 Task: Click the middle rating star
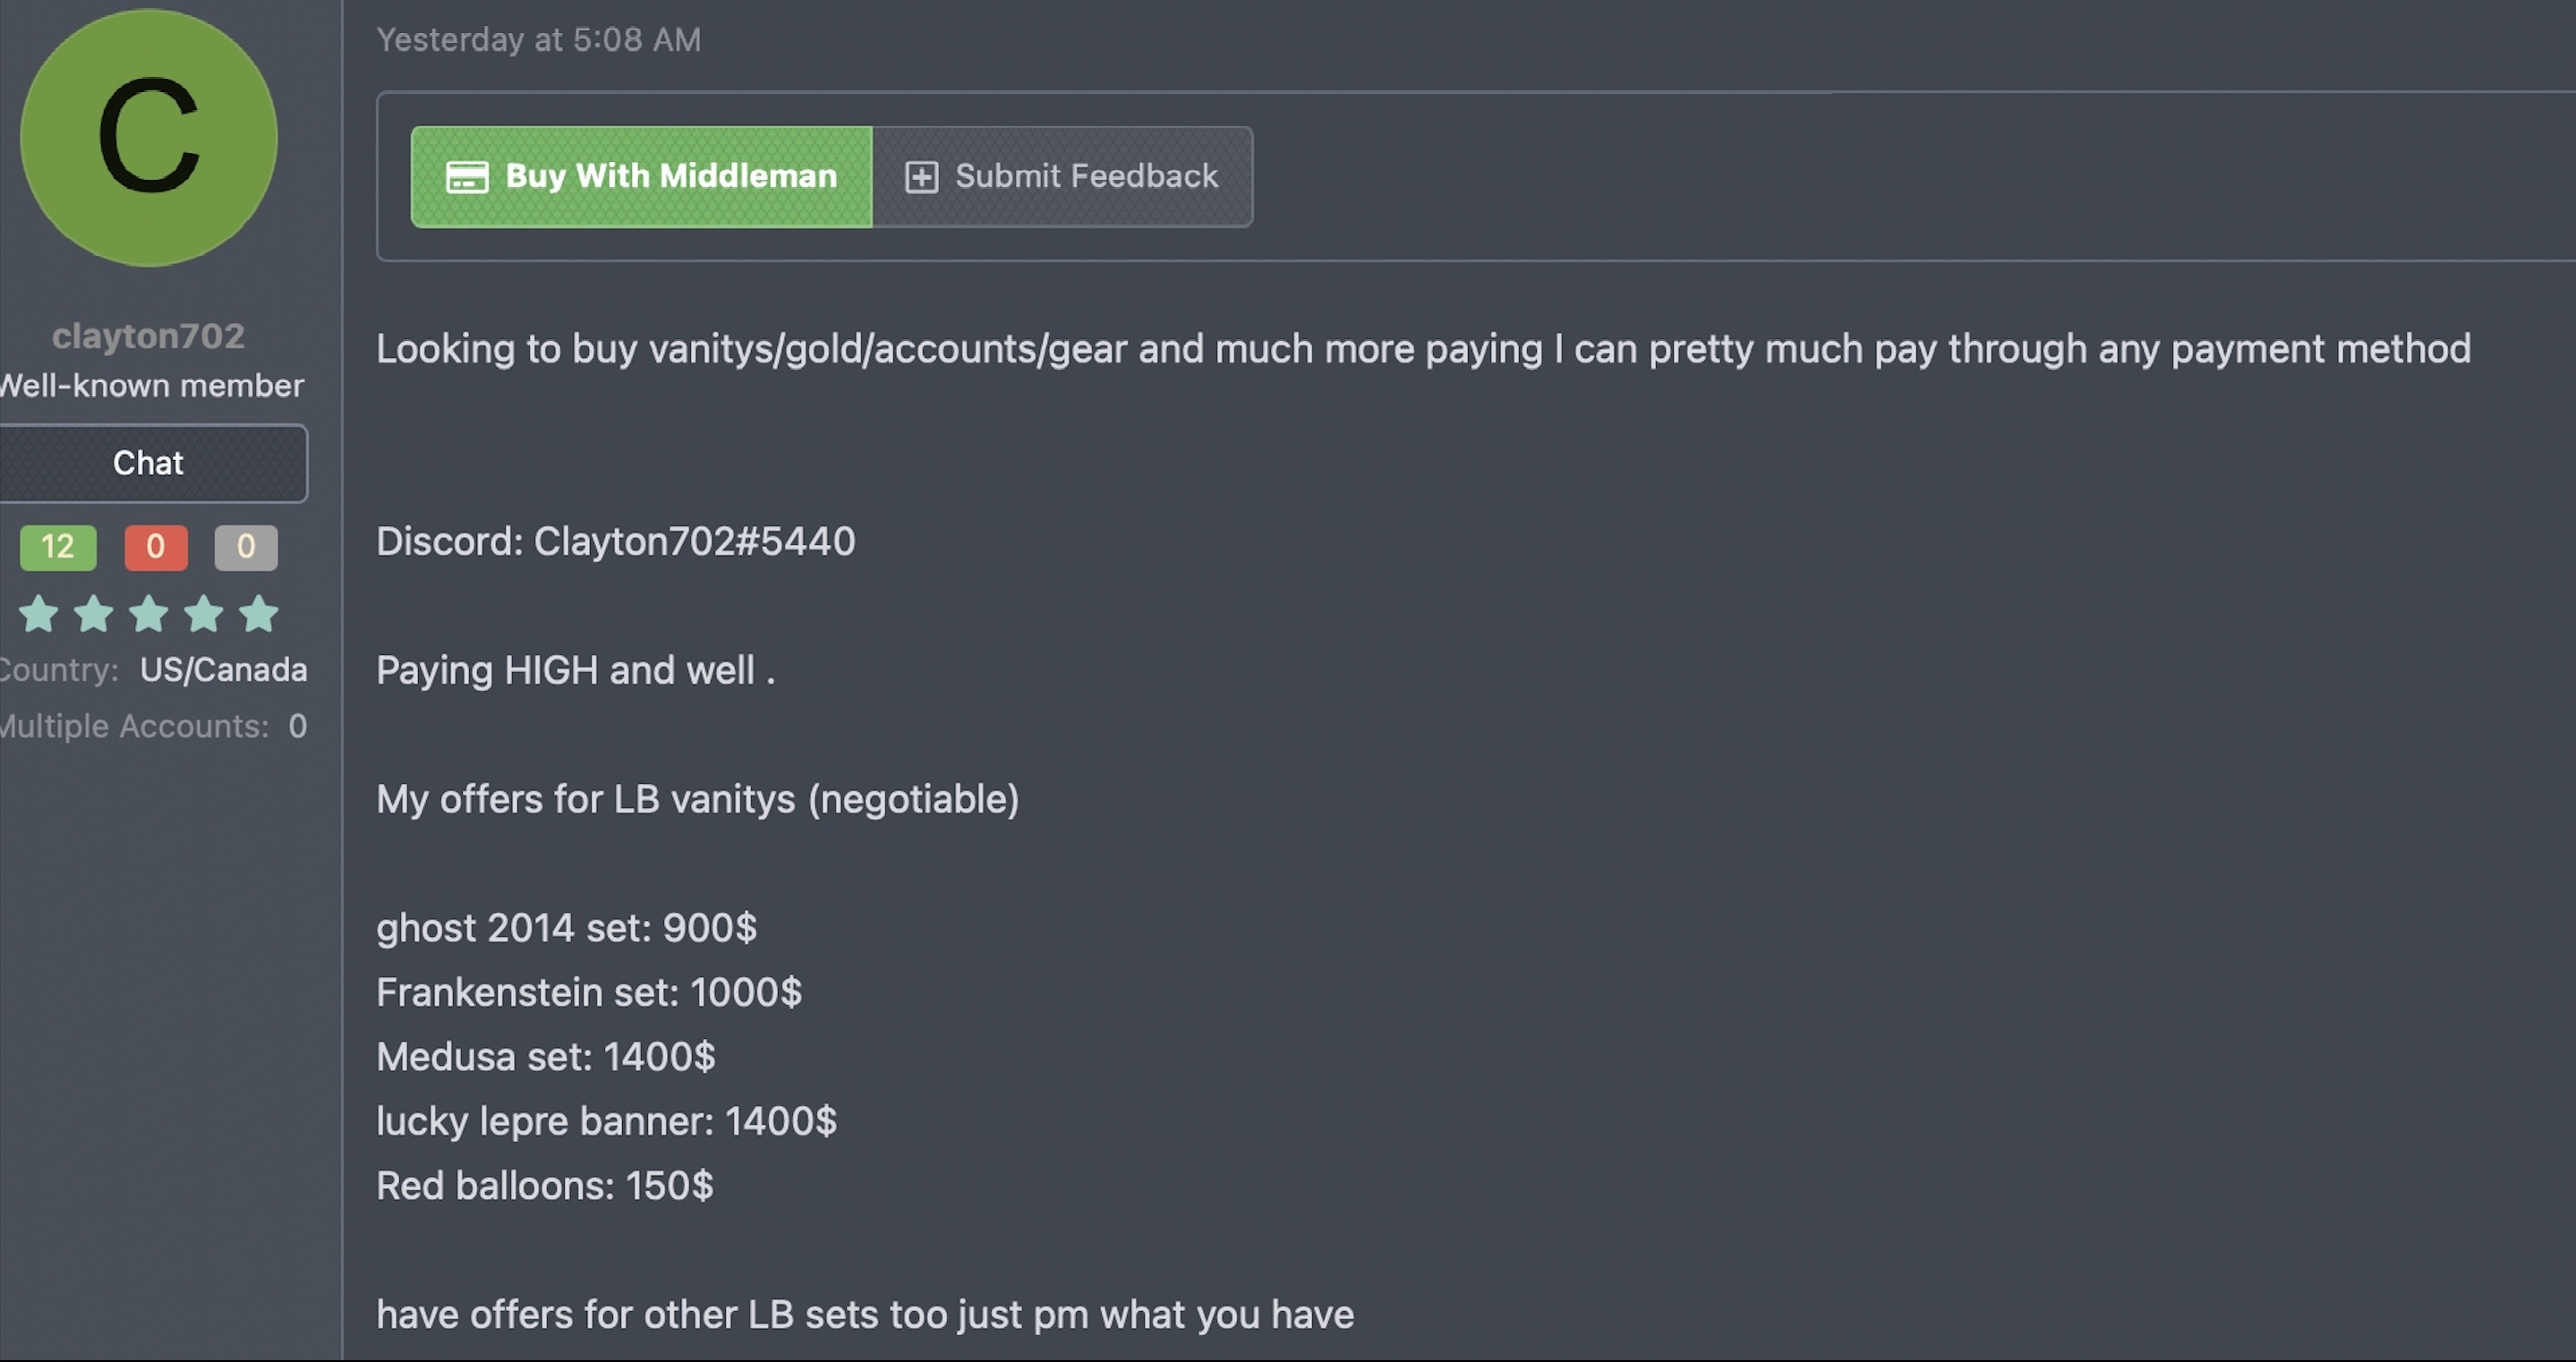(x=149, y=614)
